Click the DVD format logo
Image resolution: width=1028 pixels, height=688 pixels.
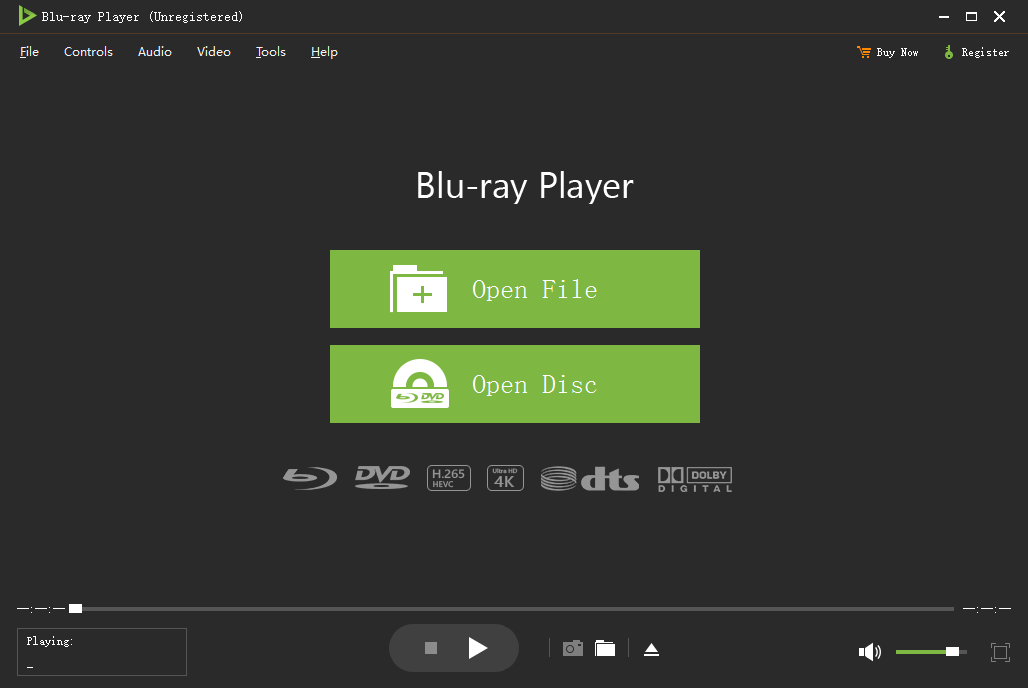coord(382,477)
